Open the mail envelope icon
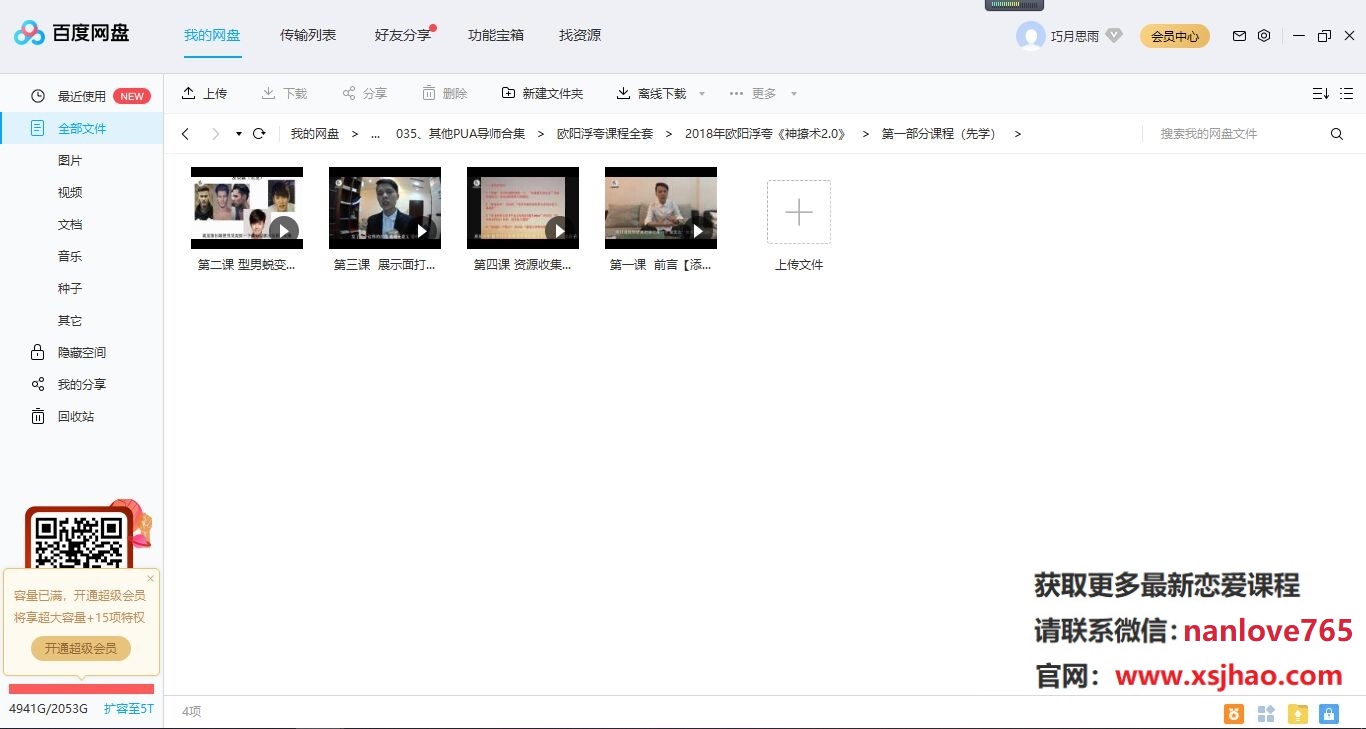The width and height of the screenshot is (1366, 729). [1239, 36]
